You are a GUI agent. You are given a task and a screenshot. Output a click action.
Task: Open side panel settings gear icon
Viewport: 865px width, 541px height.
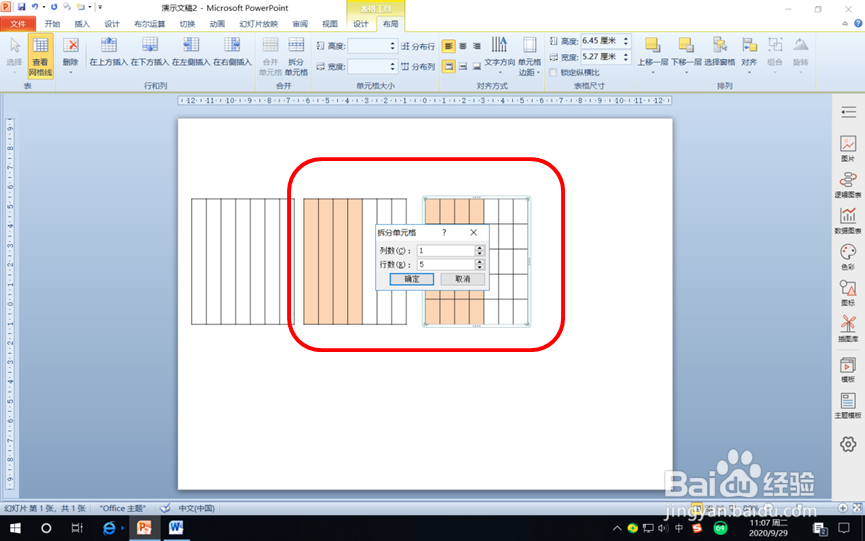point(848,444)
